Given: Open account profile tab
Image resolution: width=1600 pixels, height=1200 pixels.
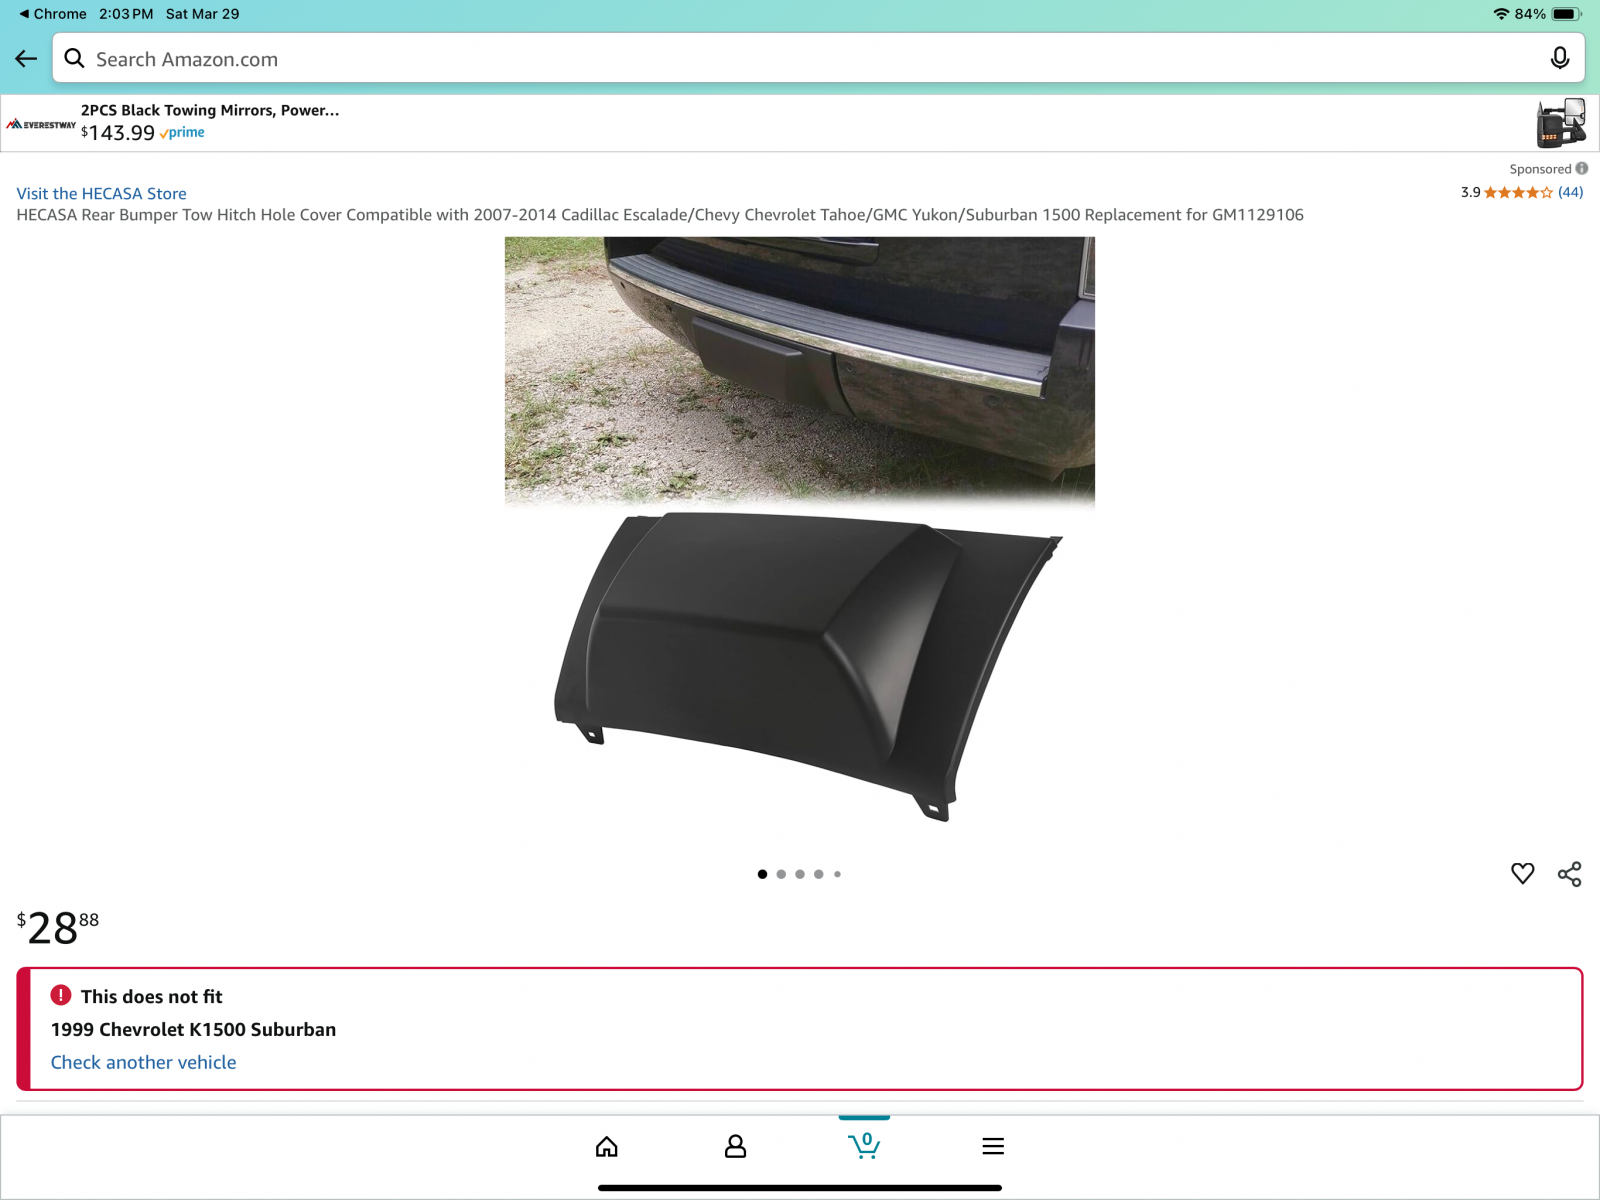Looking at the screenshot, I should 735,1146.
